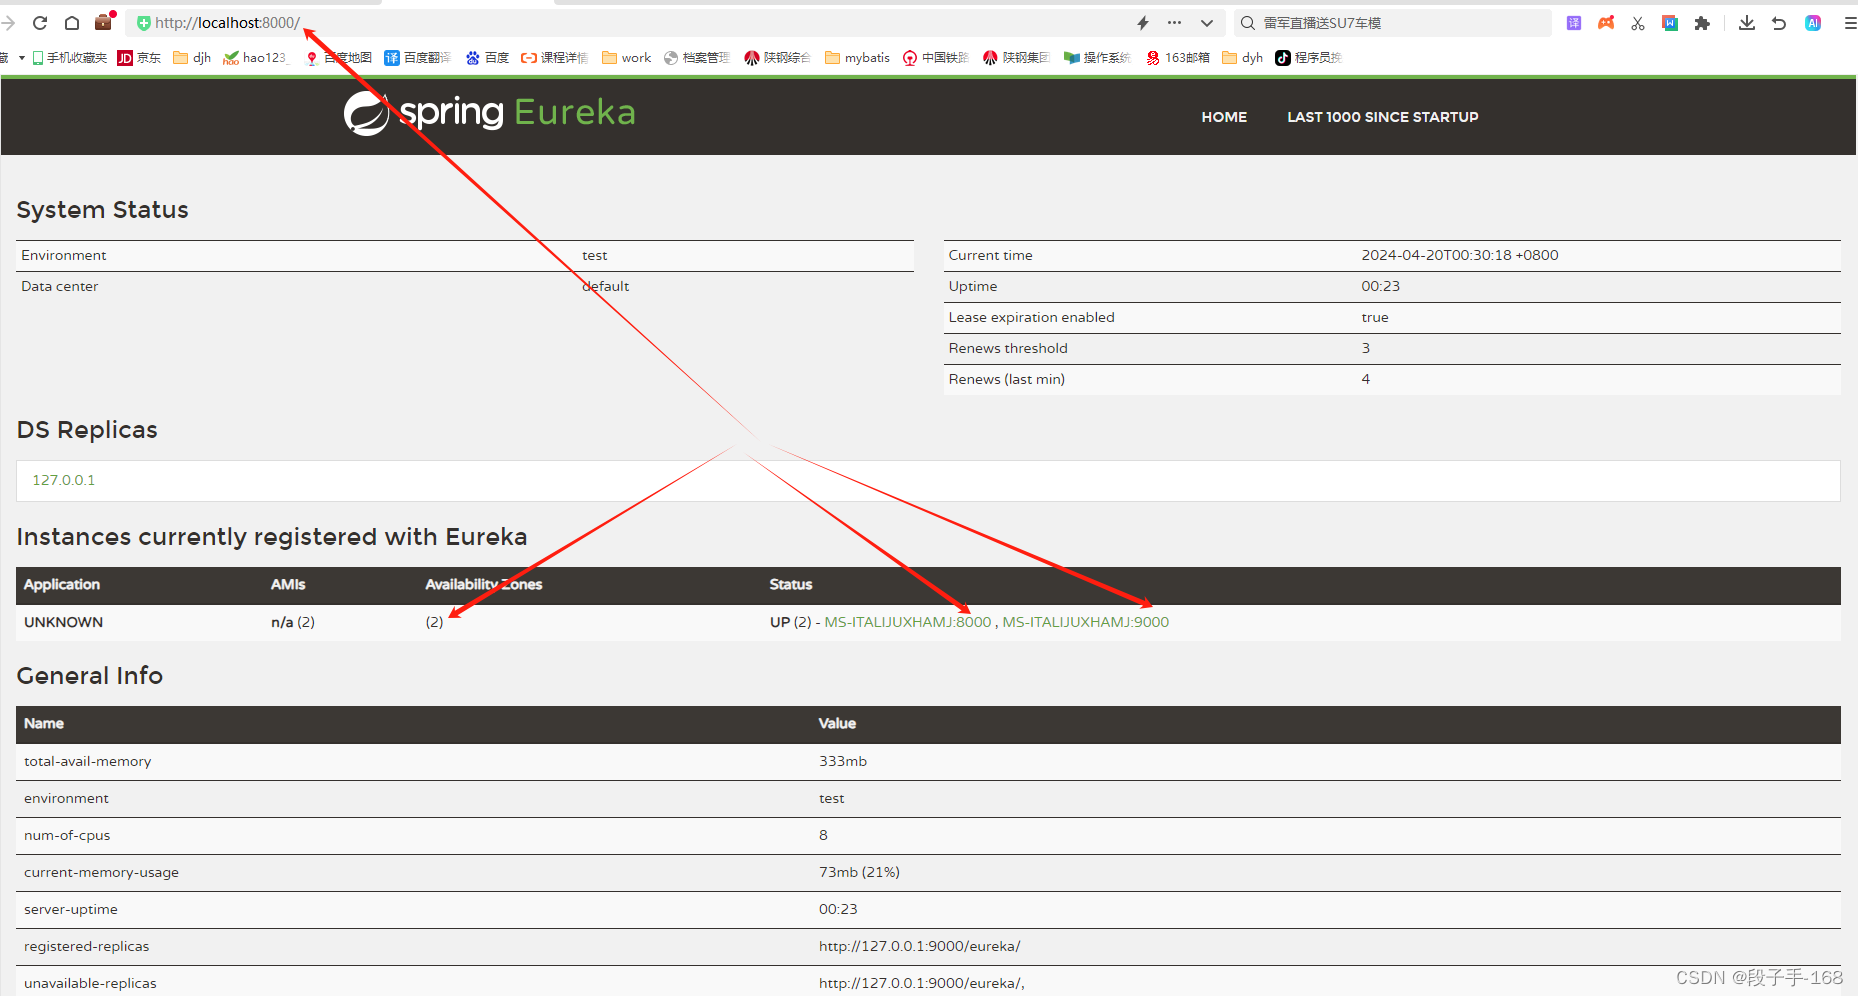Click the lightning bolt speed mode icon

[x=1143, y=23]
